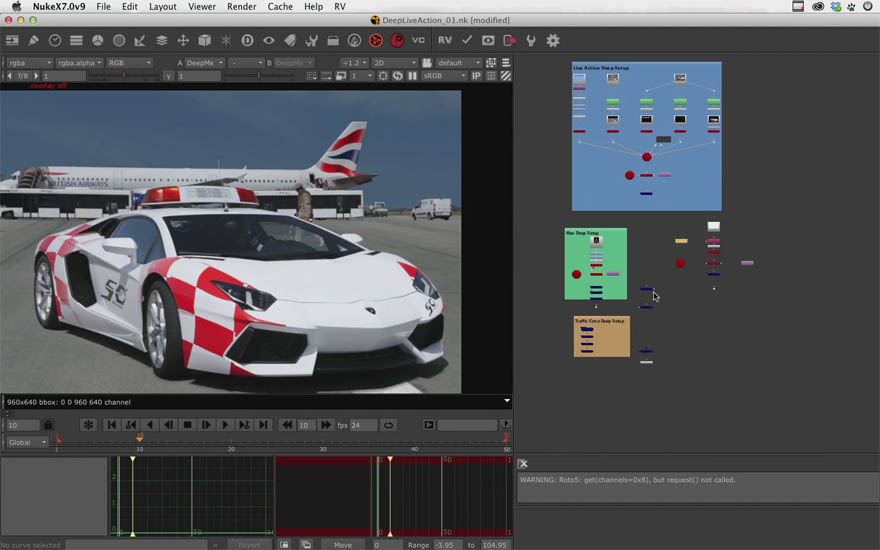
Task: Open the Furnace red circular plugin icon
Action: [x=375, y=40]
